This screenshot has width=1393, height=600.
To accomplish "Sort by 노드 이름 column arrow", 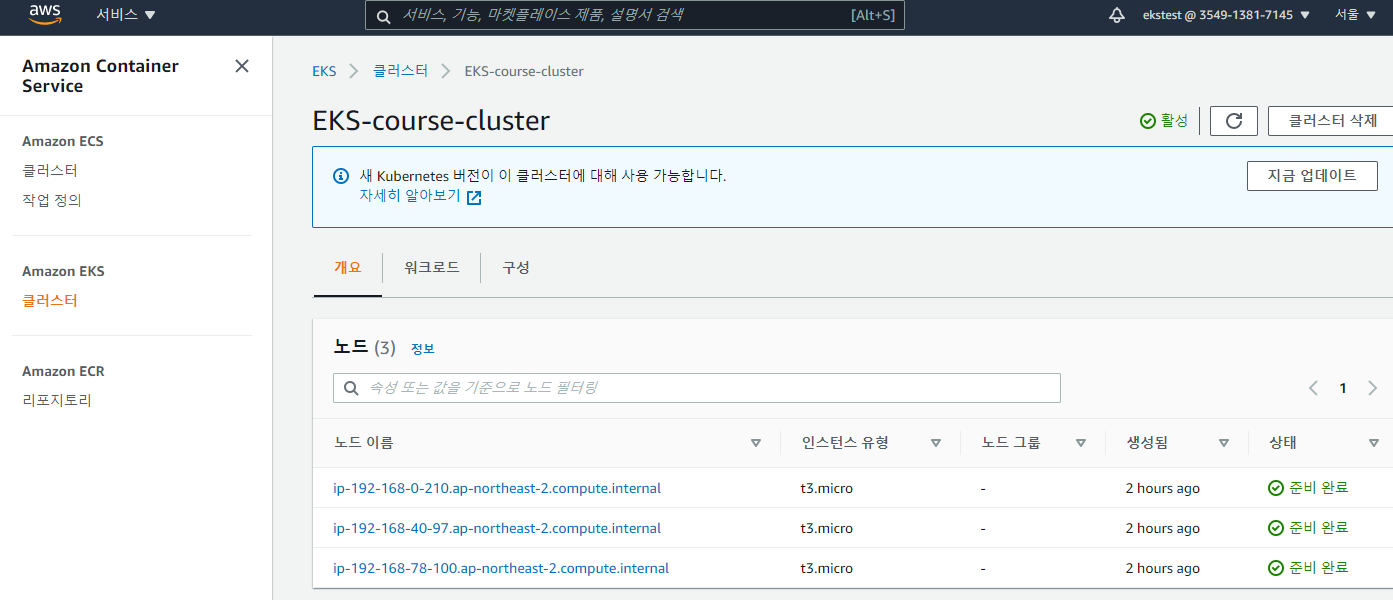I will coord(756,443).
